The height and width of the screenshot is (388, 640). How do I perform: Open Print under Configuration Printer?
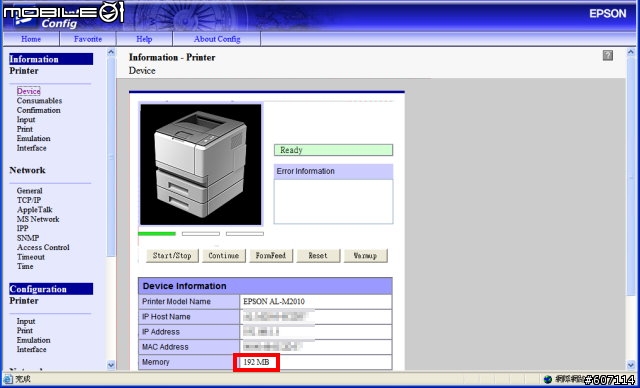[x=24, y=330]
